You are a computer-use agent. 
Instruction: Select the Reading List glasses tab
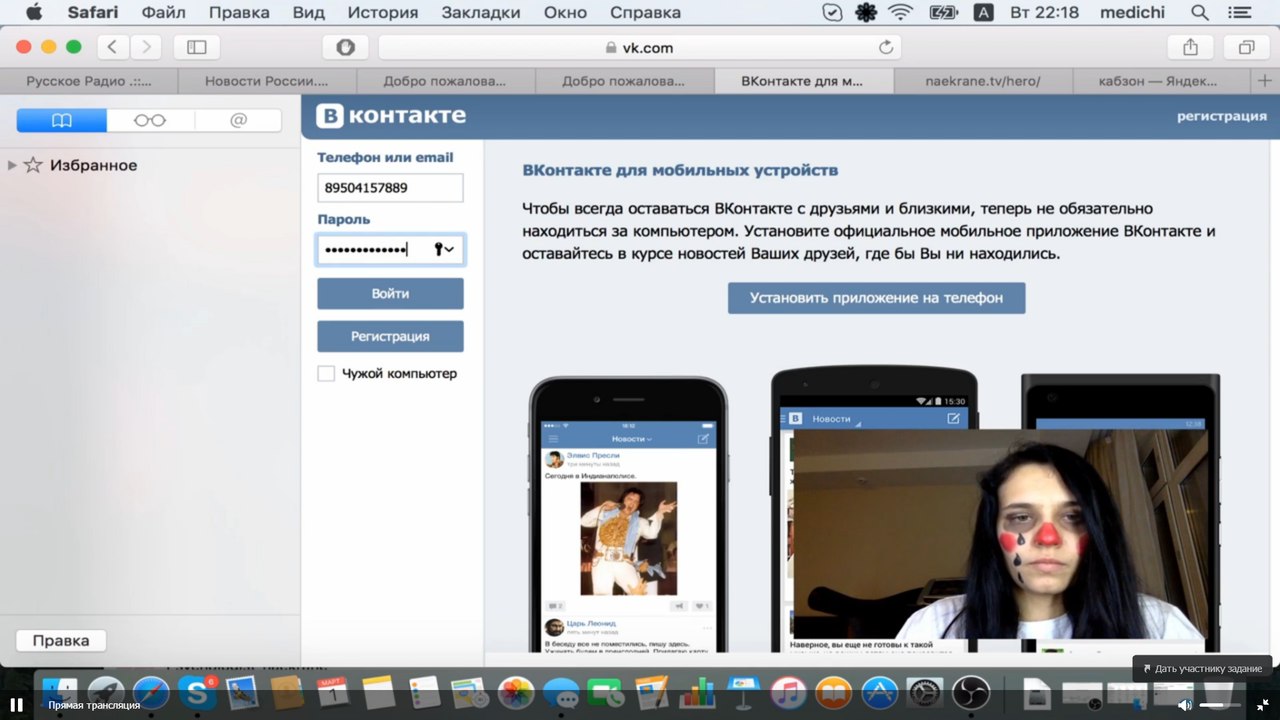(150, 120)
